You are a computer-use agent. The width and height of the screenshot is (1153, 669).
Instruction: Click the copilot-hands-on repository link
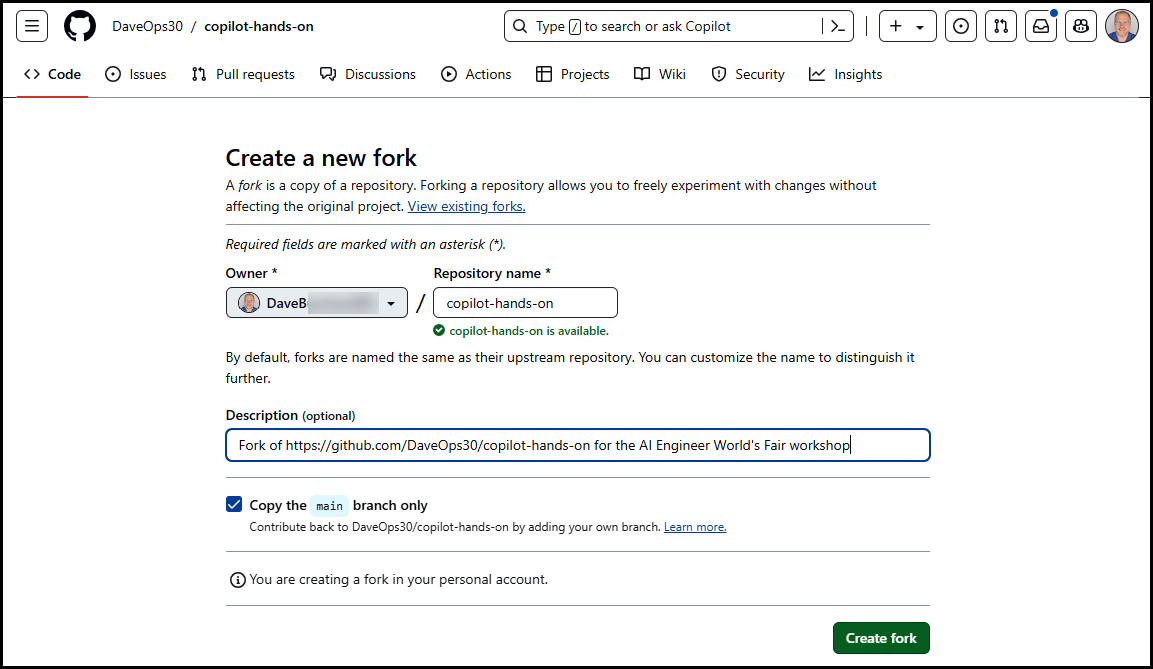click(259, 26)
